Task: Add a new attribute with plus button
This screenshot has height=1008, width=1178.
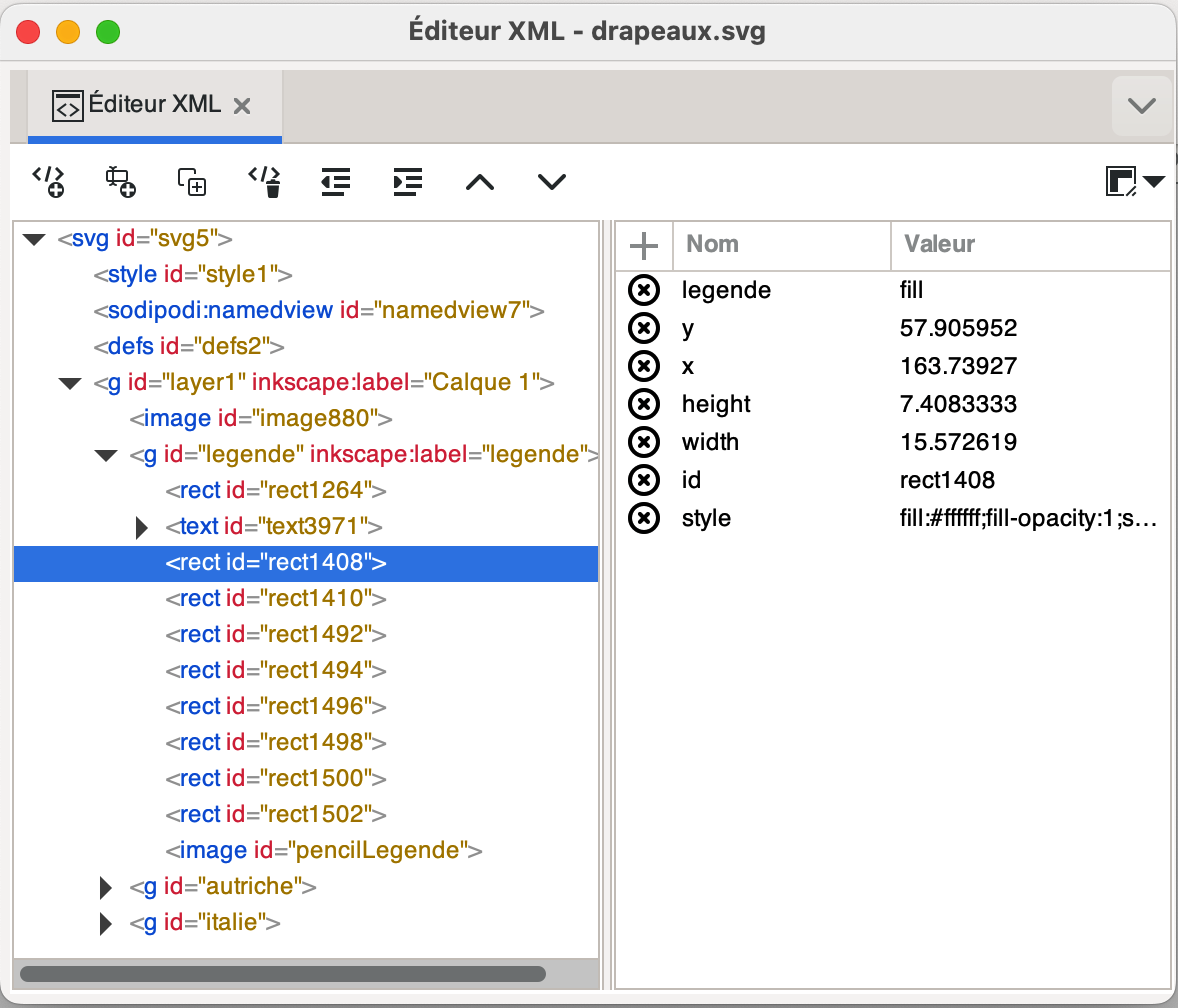Action: [x=643, y=245]
